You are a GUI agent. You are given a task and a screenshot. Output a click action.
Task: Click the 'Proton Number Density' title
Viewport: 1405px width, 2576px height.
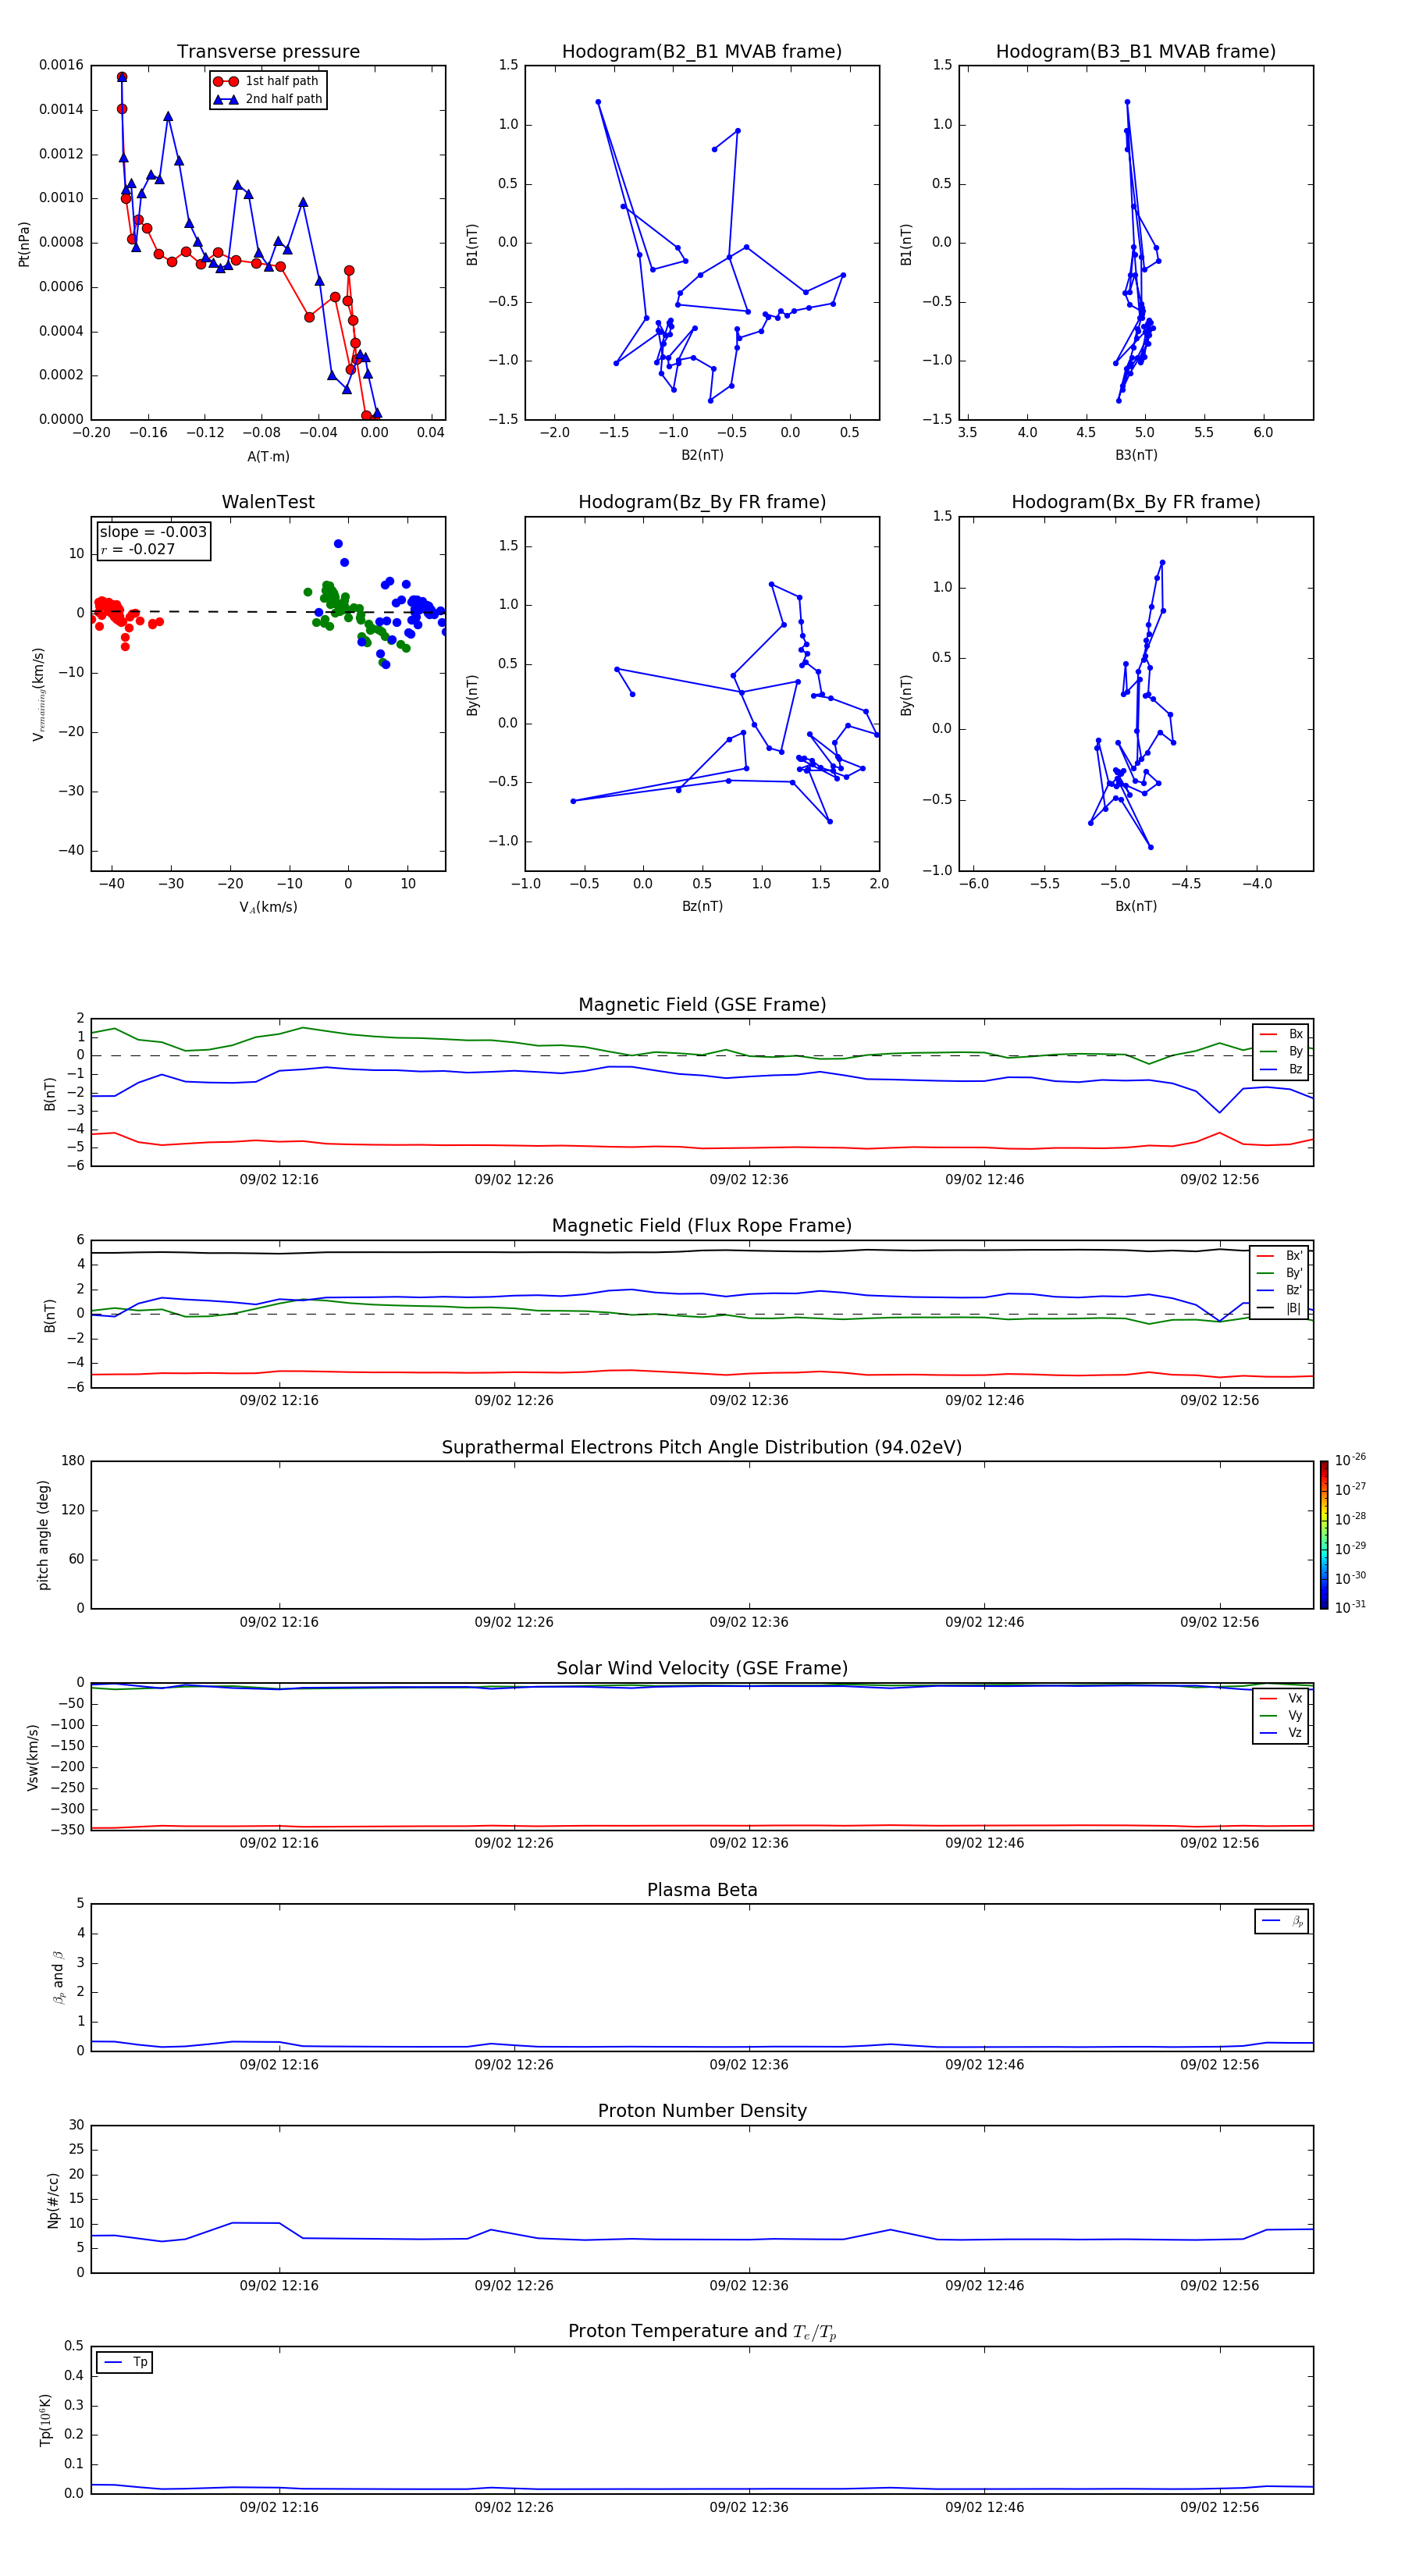[702, 2111]
